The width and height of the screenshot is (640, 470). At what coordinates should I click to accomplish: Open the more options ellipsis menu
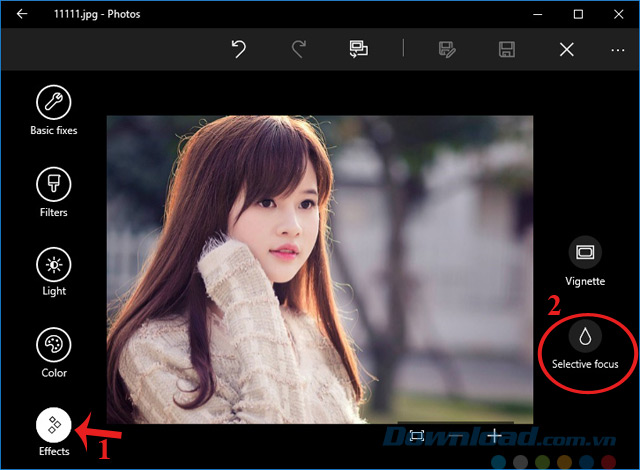click(618, 50)
